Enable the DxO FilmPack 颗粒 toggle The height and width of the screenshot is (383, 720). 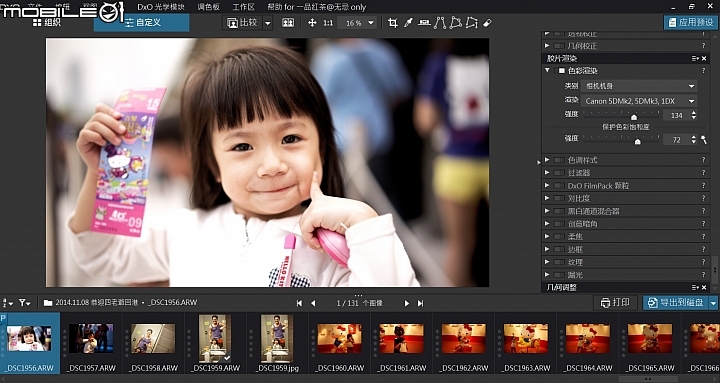[x=559, y=186]
